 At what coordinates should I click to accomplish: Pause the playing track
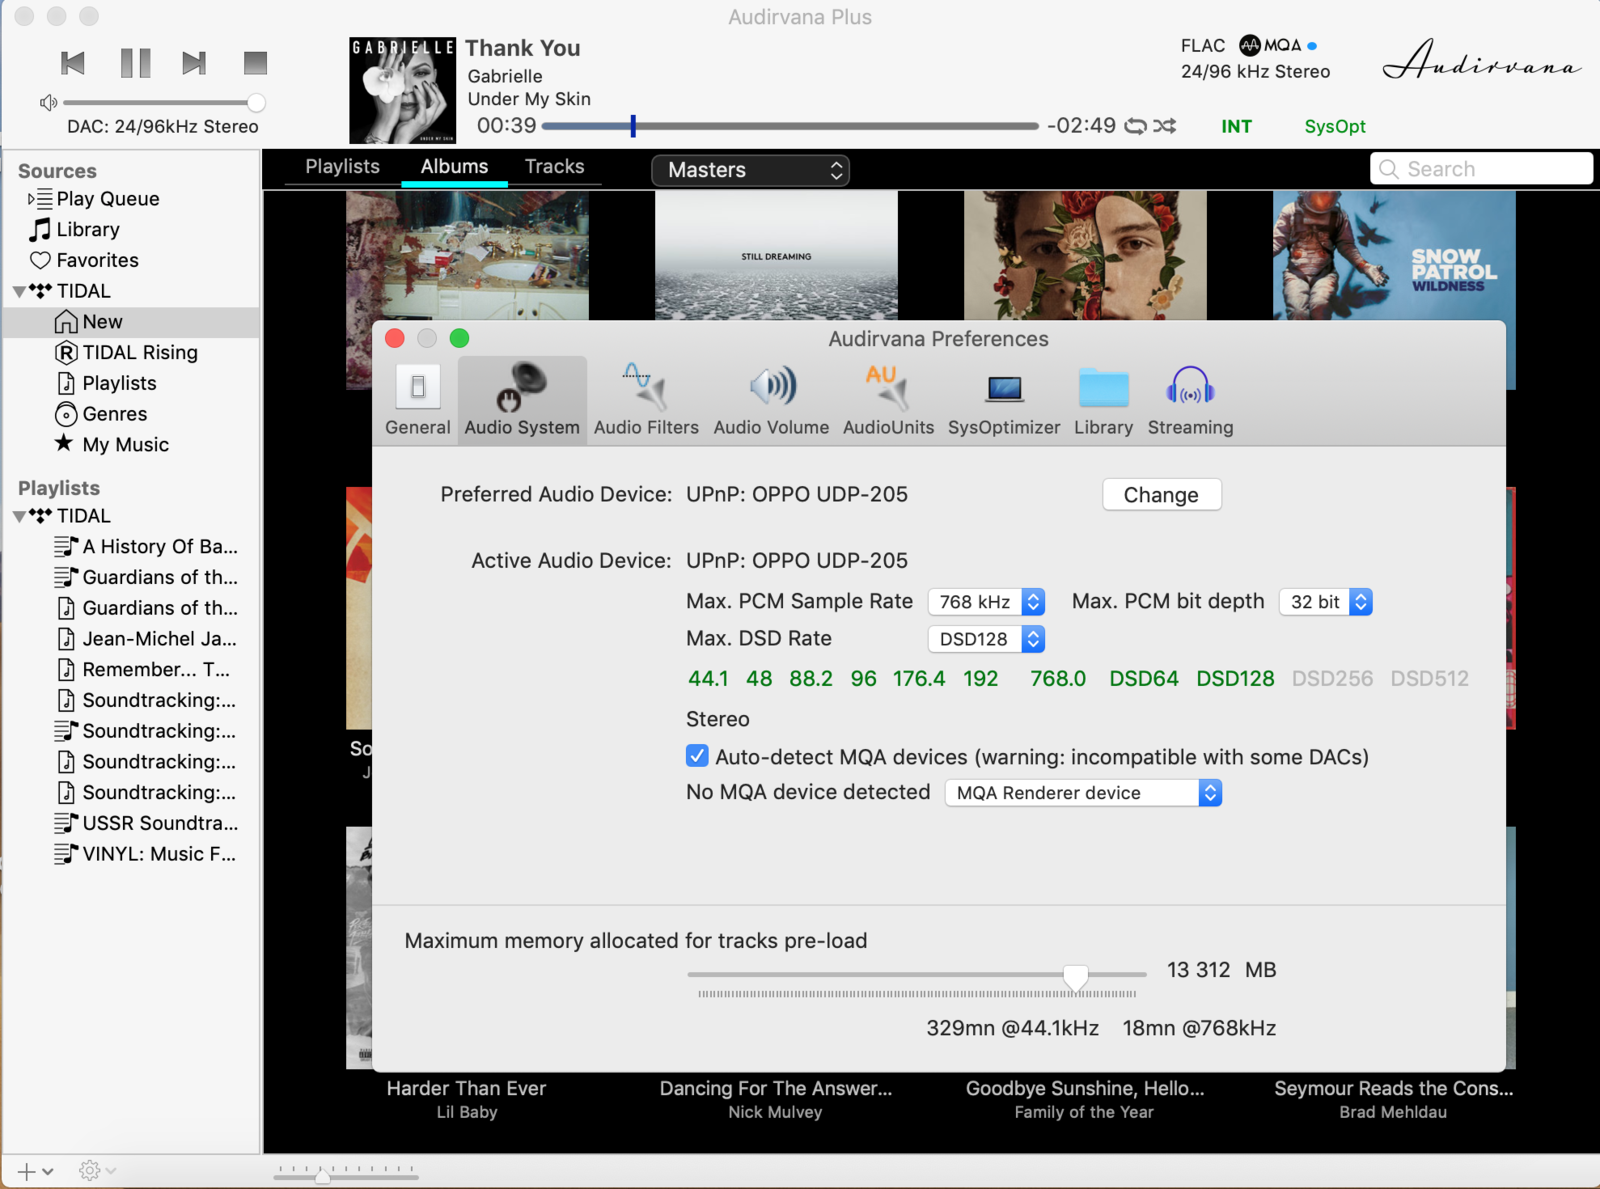(135, 63)
